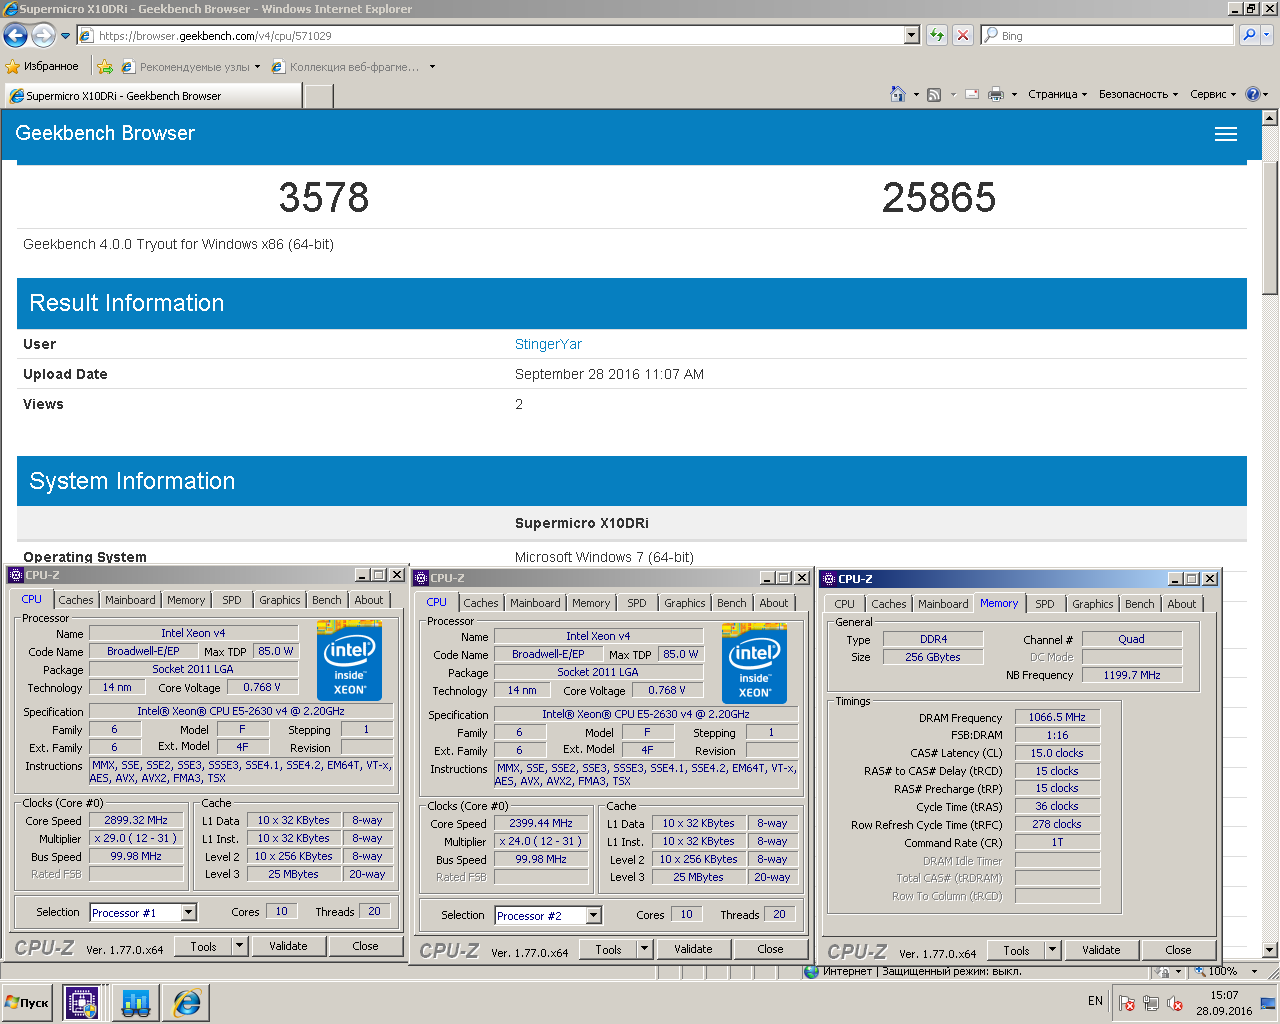
Task: Open the search provider dropdown arrow
Action: pyautogui.click(x=1267, y=35)
